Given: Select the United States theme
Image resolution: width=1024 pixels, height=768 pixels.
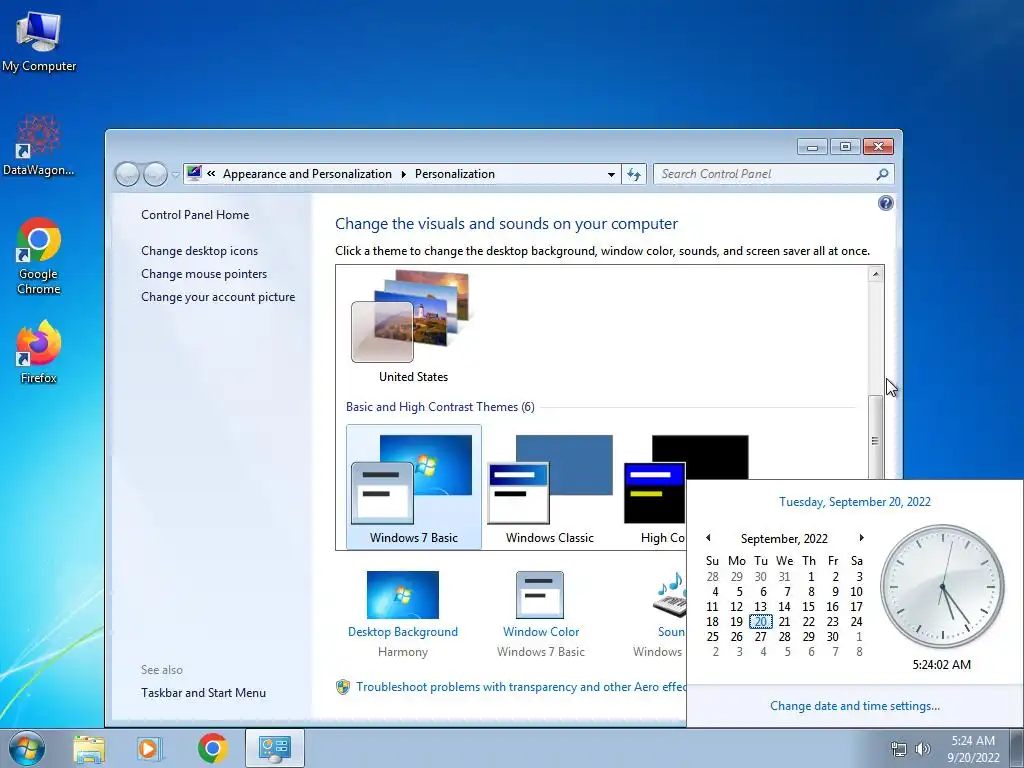Looking at the screenshot, I should point(413,325).
